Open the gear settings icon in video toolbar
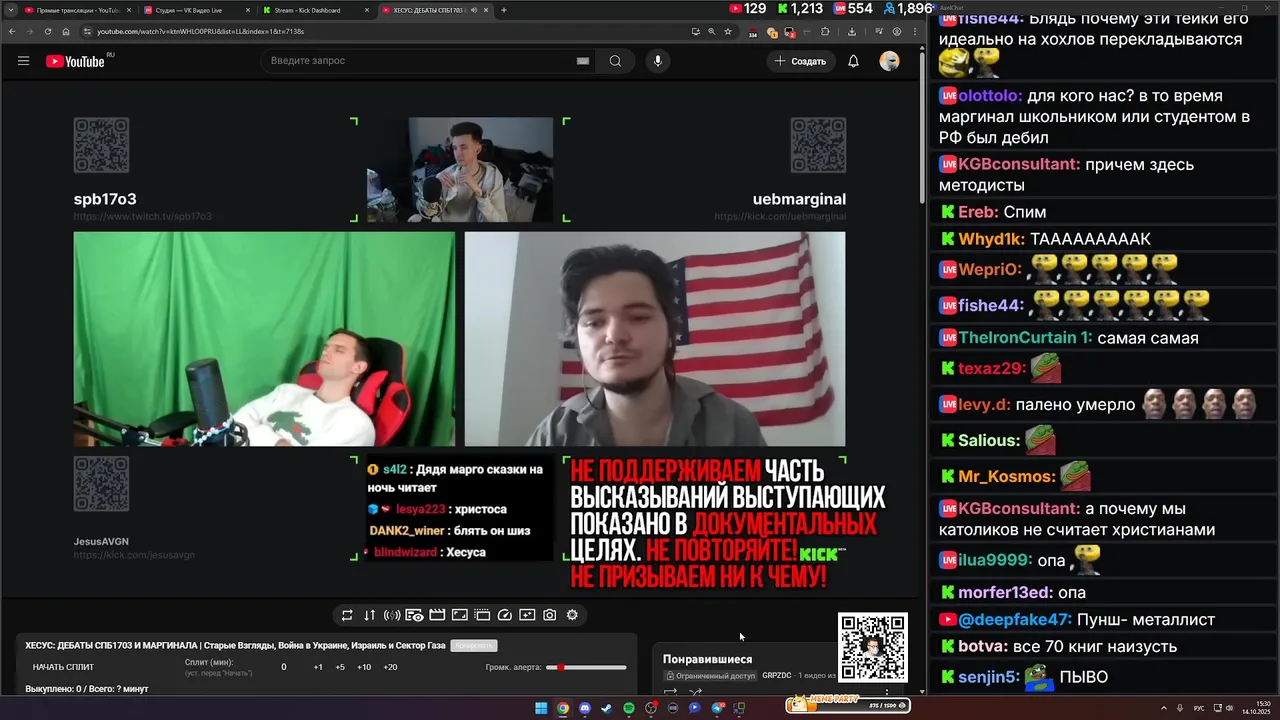Viewport: 1280px width, 720px height. point(572,615)
